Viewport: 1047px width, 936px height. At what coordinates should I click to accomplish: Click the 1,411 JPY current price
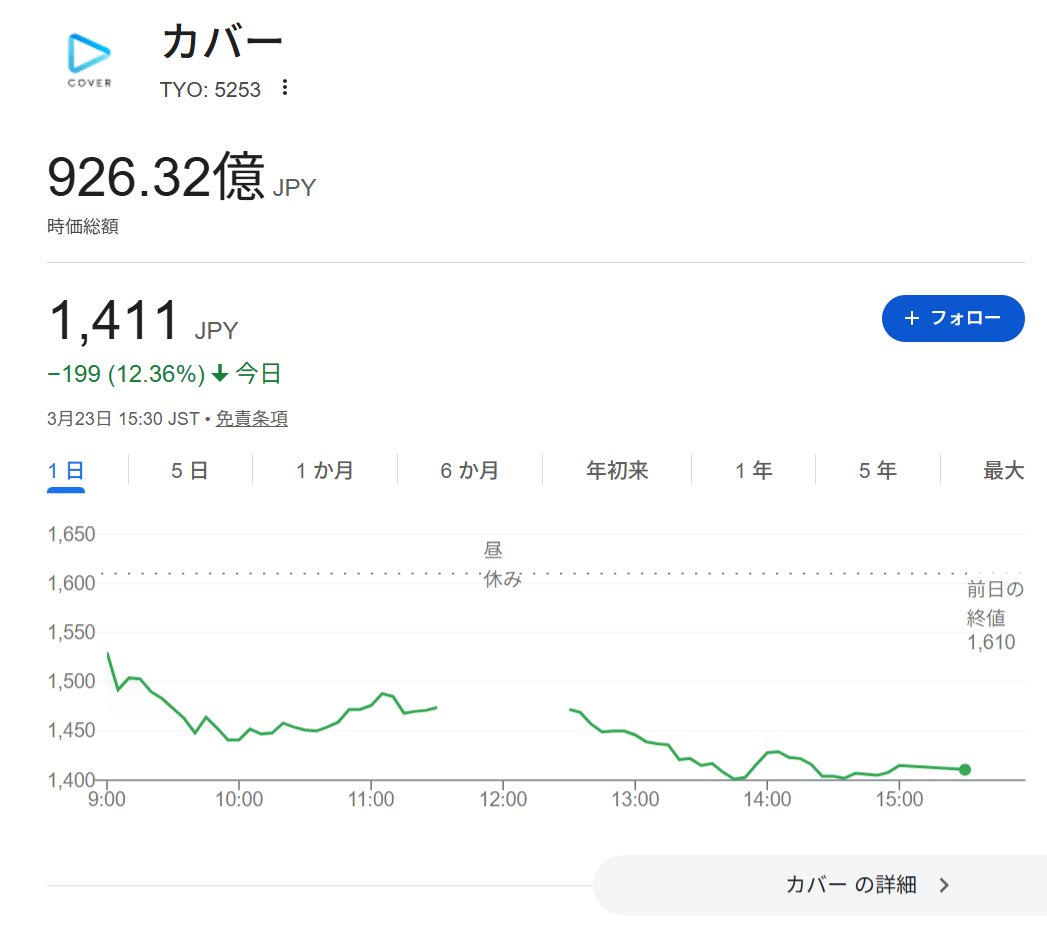pyautogui.click(x=115, y=322)
